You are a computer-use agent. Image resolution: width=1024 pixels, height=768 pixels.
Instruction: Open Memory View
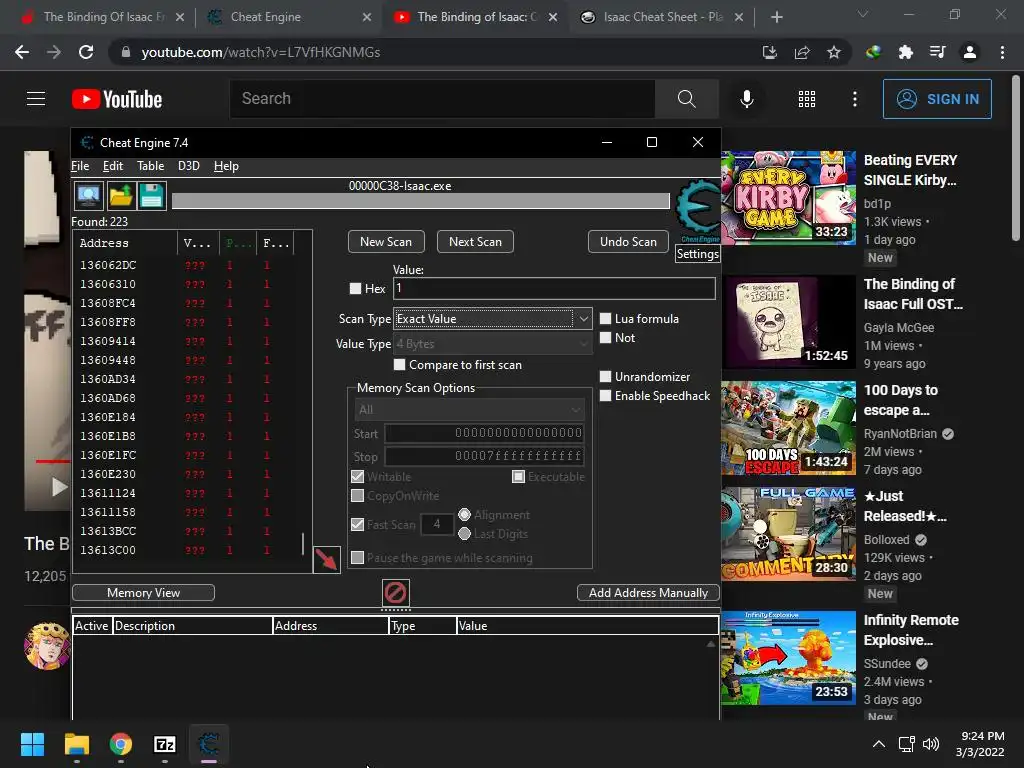pos(143,593)
